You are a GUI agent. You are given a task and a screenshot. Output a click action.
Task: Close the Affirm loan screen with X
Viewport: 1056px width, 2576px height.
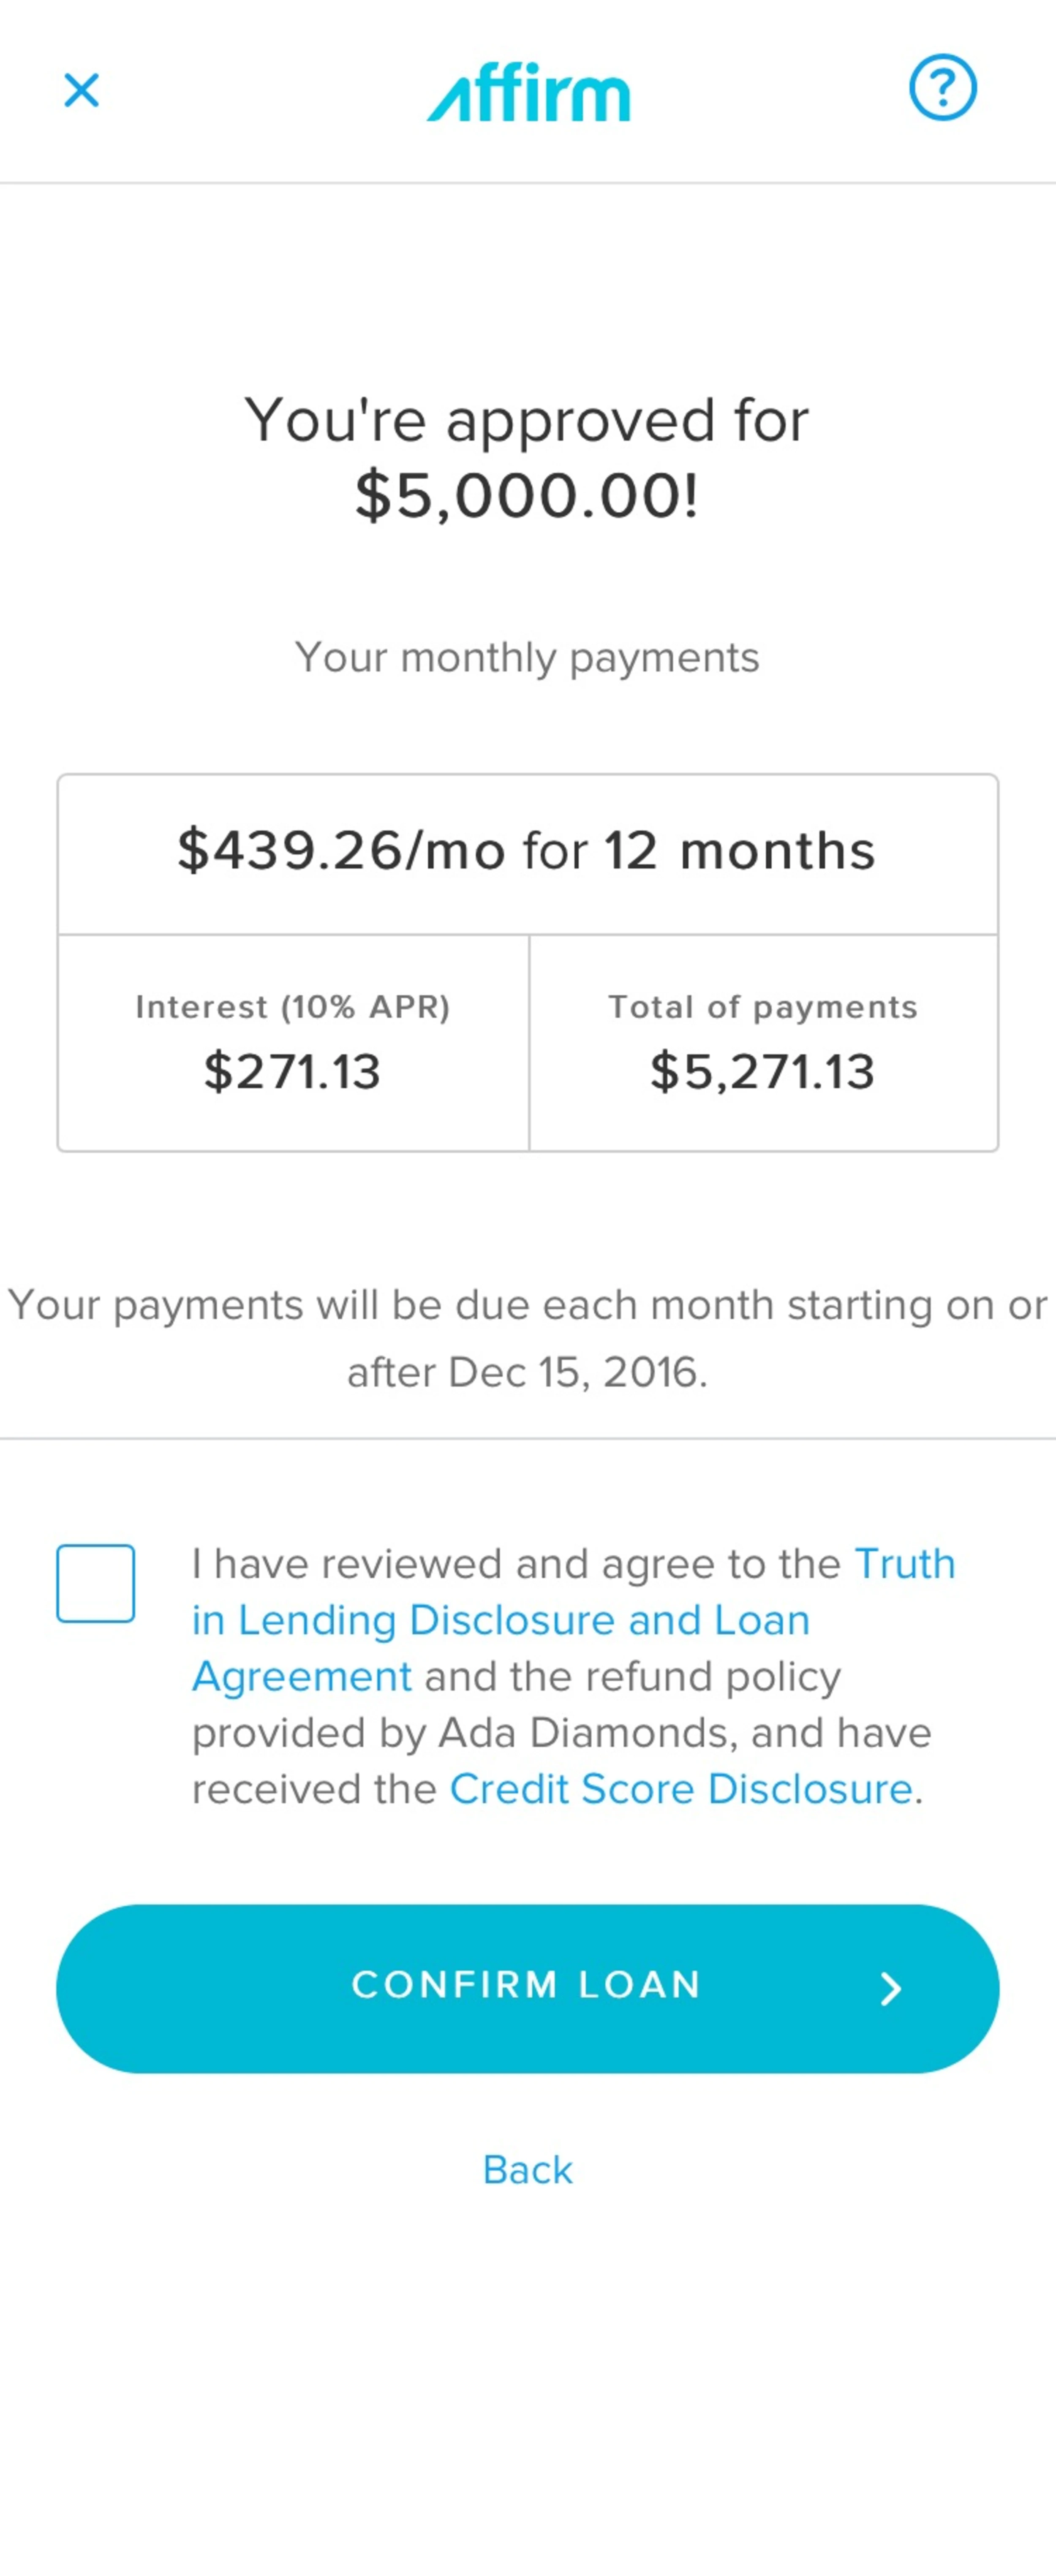tap(81, 90)
